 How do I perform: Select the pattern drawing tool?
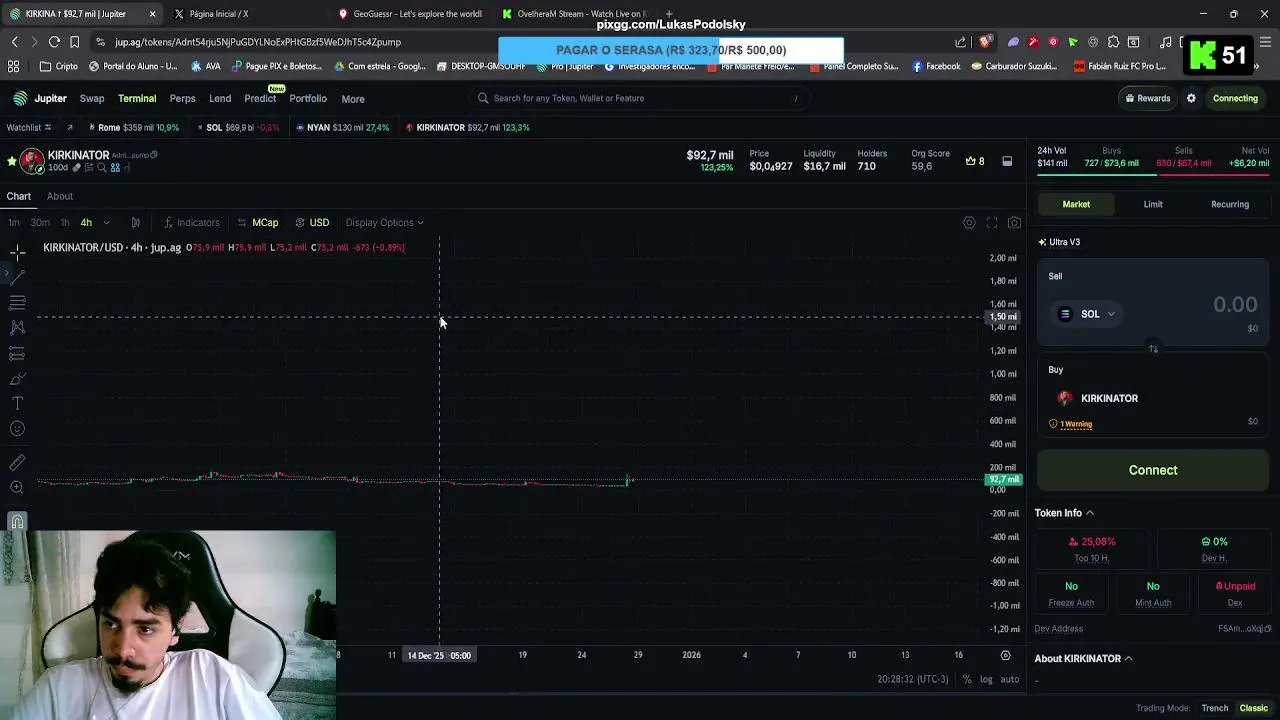tap(17, 327)
